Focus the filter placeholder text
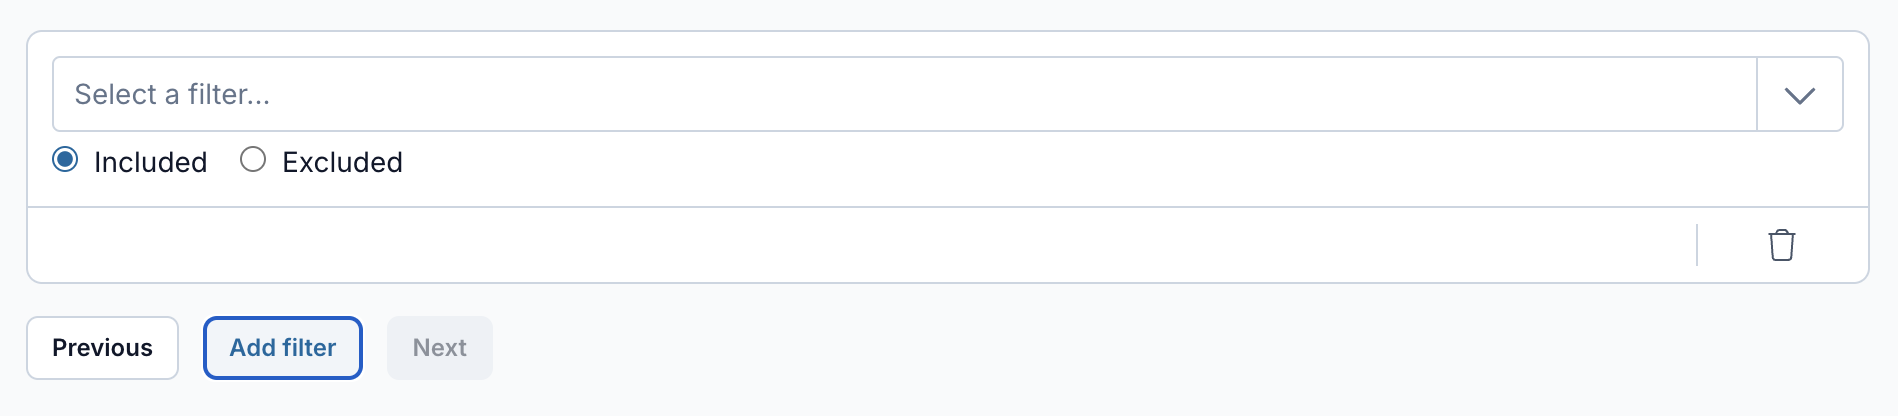Image resolution: width=1898 pixels, height=416 pixels. (x=172, y=94)
